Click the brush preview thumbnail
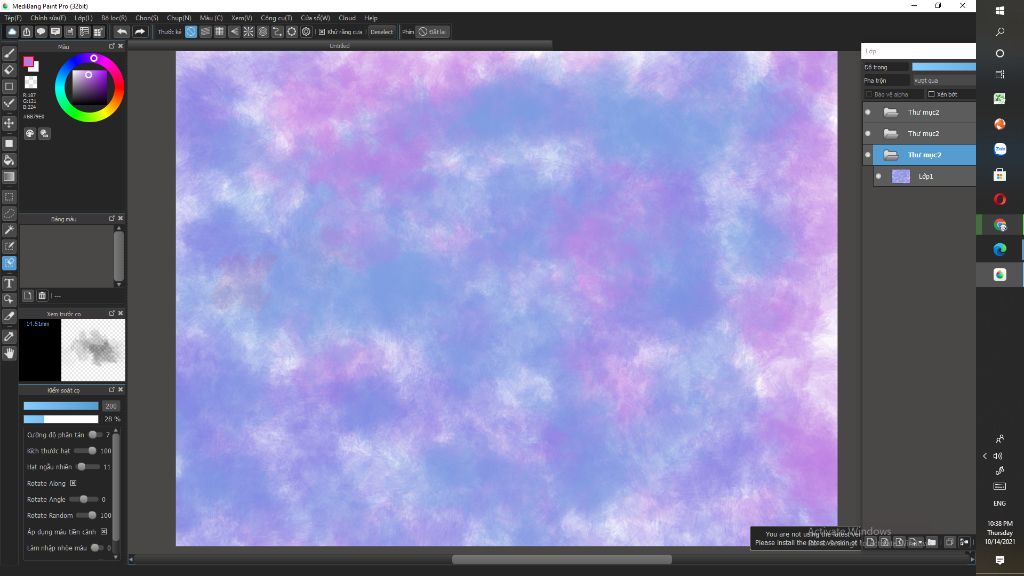Viewport: 1024px width, 576px height. pyautogui.click(x=93, y=350)
